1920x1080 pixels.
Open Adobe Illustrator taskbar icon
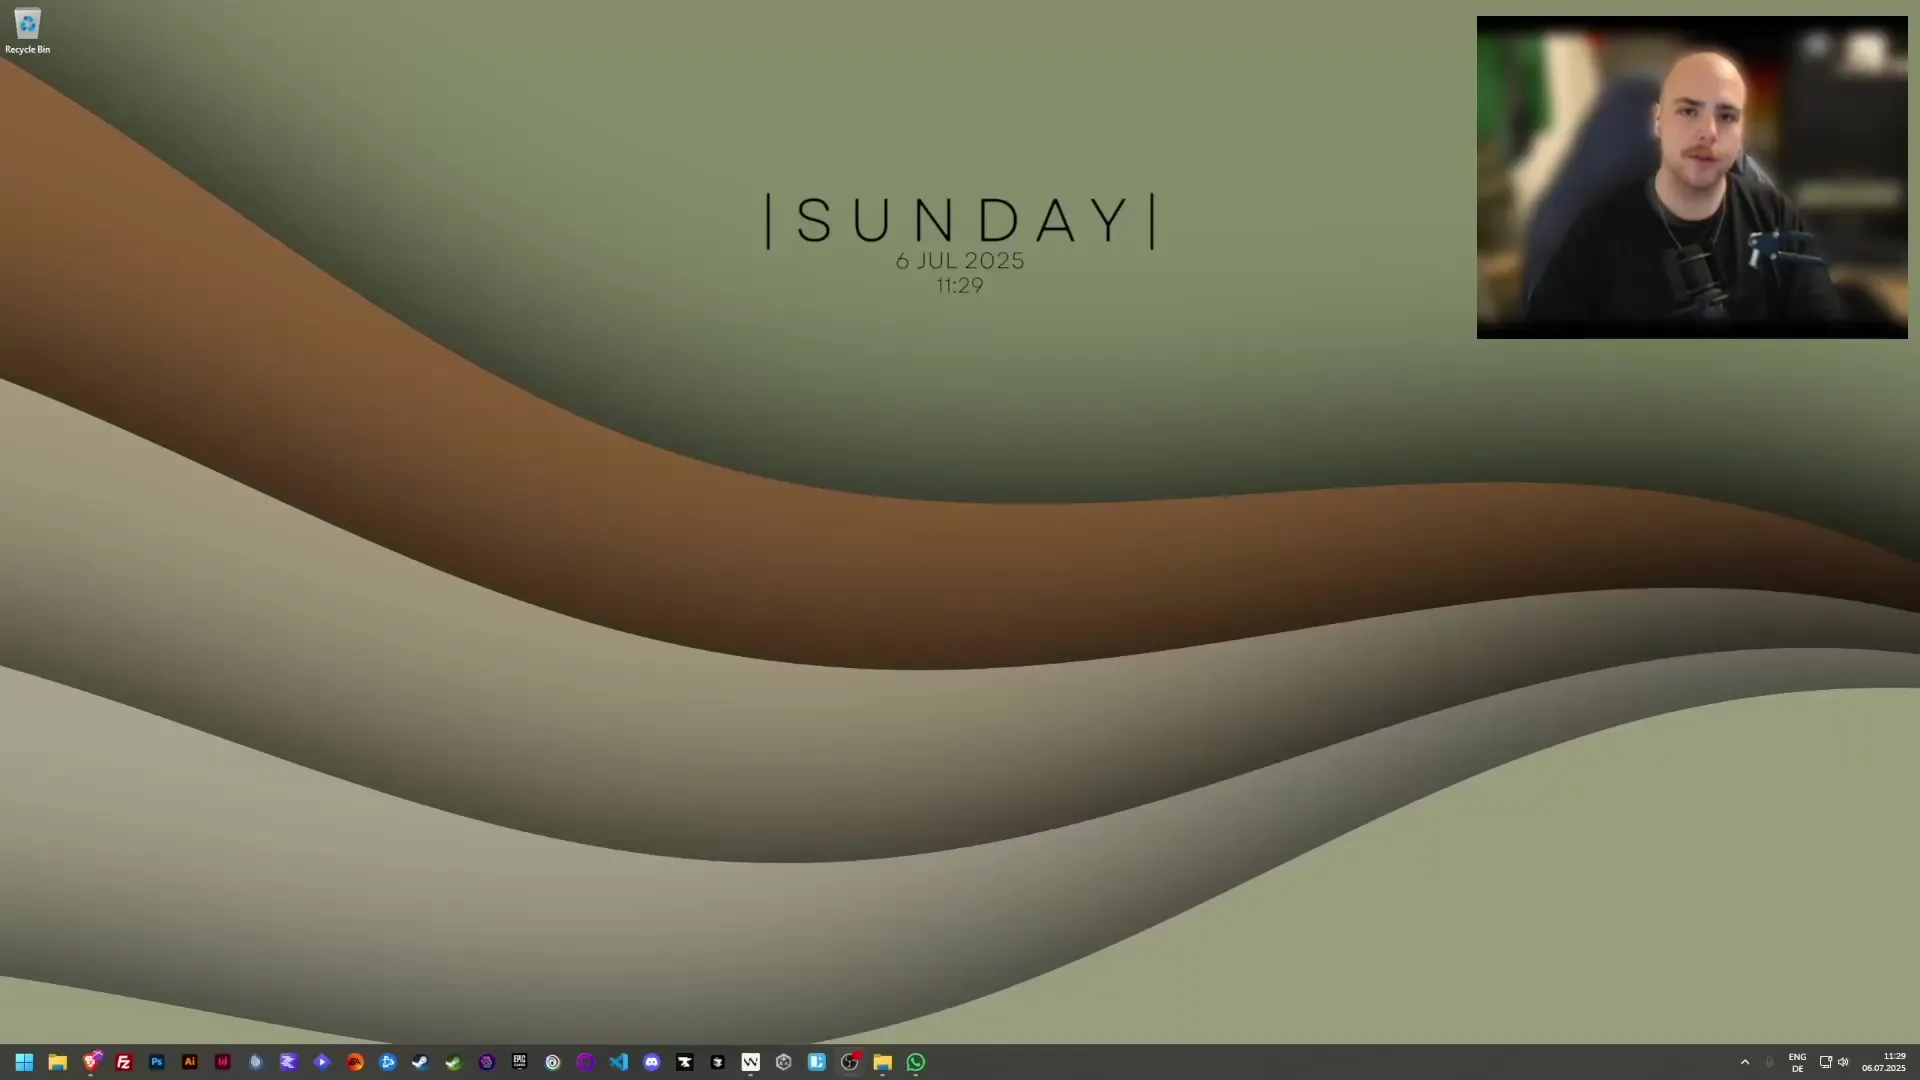190,1062
